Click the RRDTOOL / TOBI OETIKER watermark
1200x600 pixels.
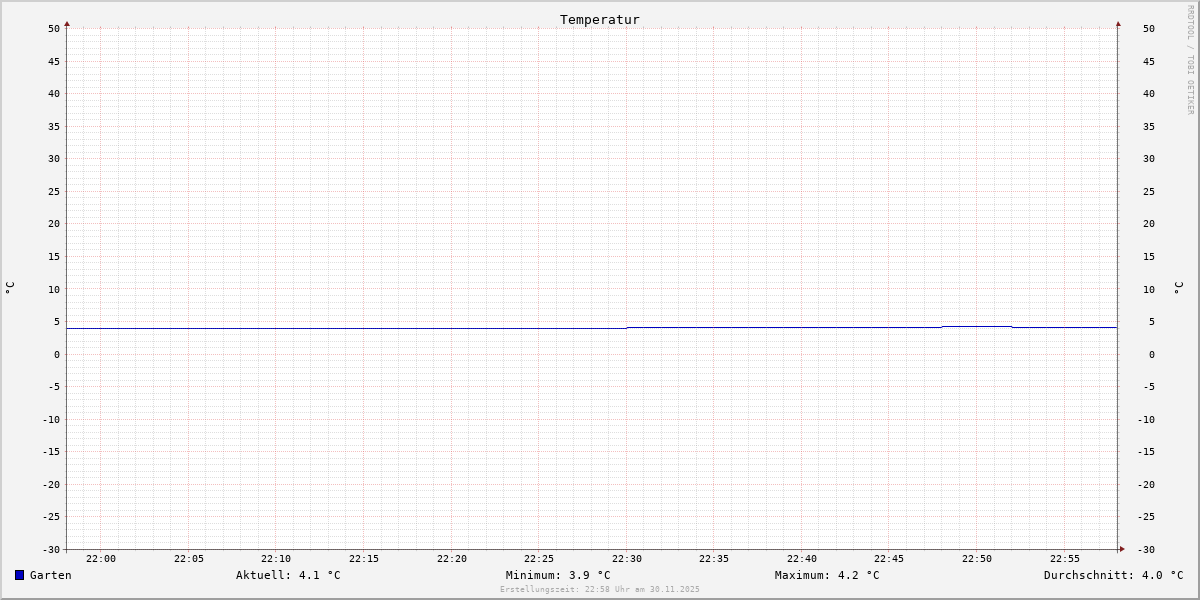(1190, 60)
